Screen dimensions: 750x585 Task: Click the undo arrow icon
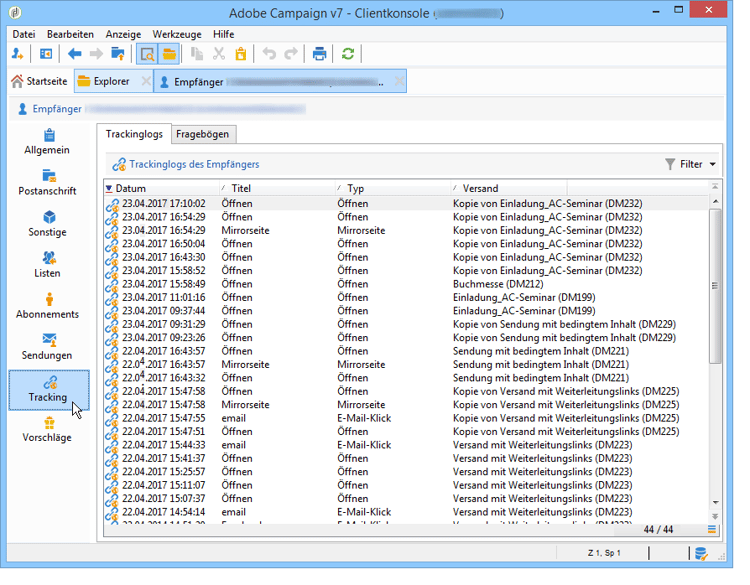click(269, 54)
